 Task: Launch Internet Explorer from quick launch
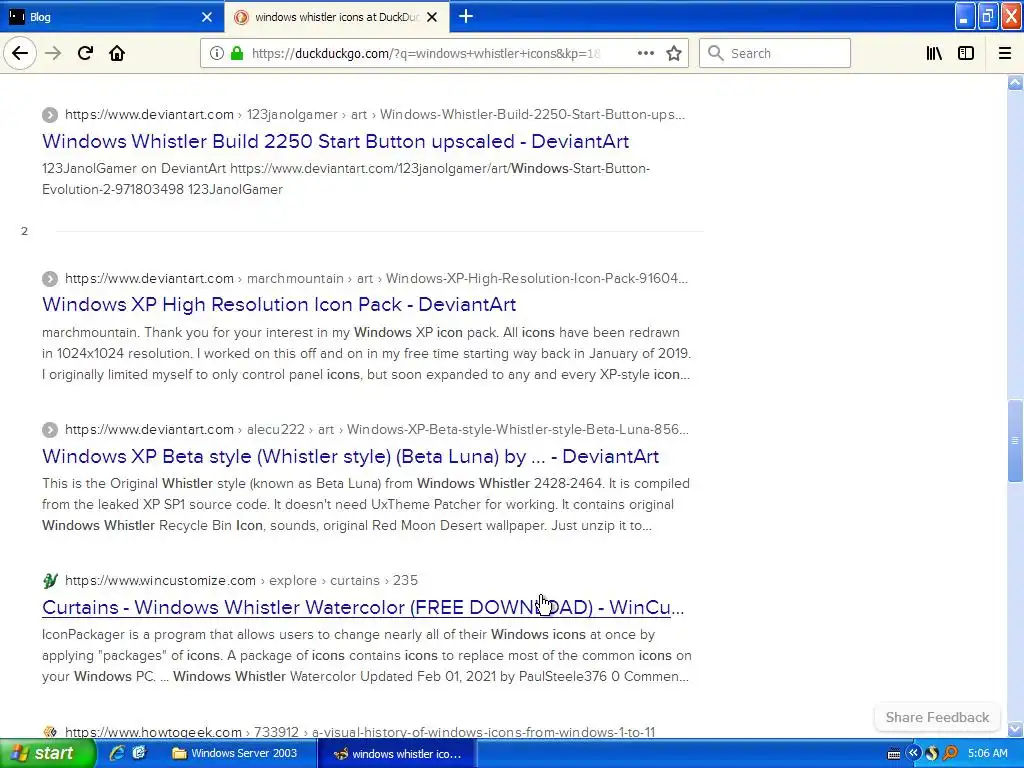pyautogui.click(x=117, y=753)
